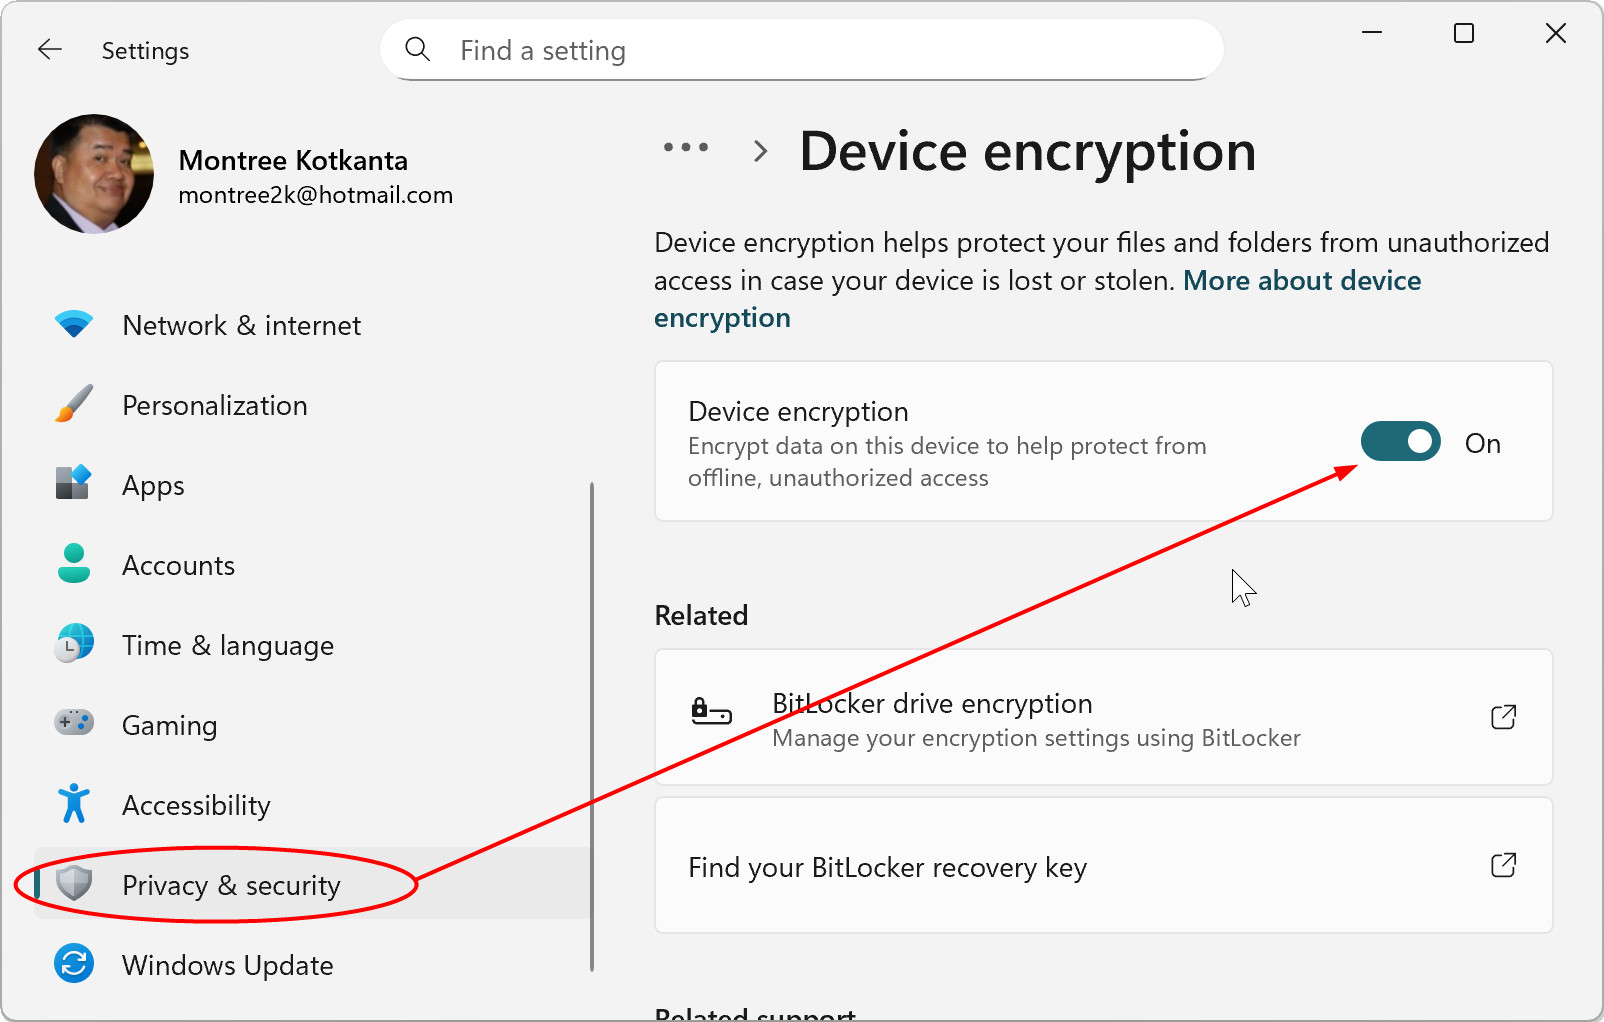This screenshot has width=1604, height=1022.
Task: Select the Privacy & security menu entry
Action: pyautogui.click(x=230, y=884)
